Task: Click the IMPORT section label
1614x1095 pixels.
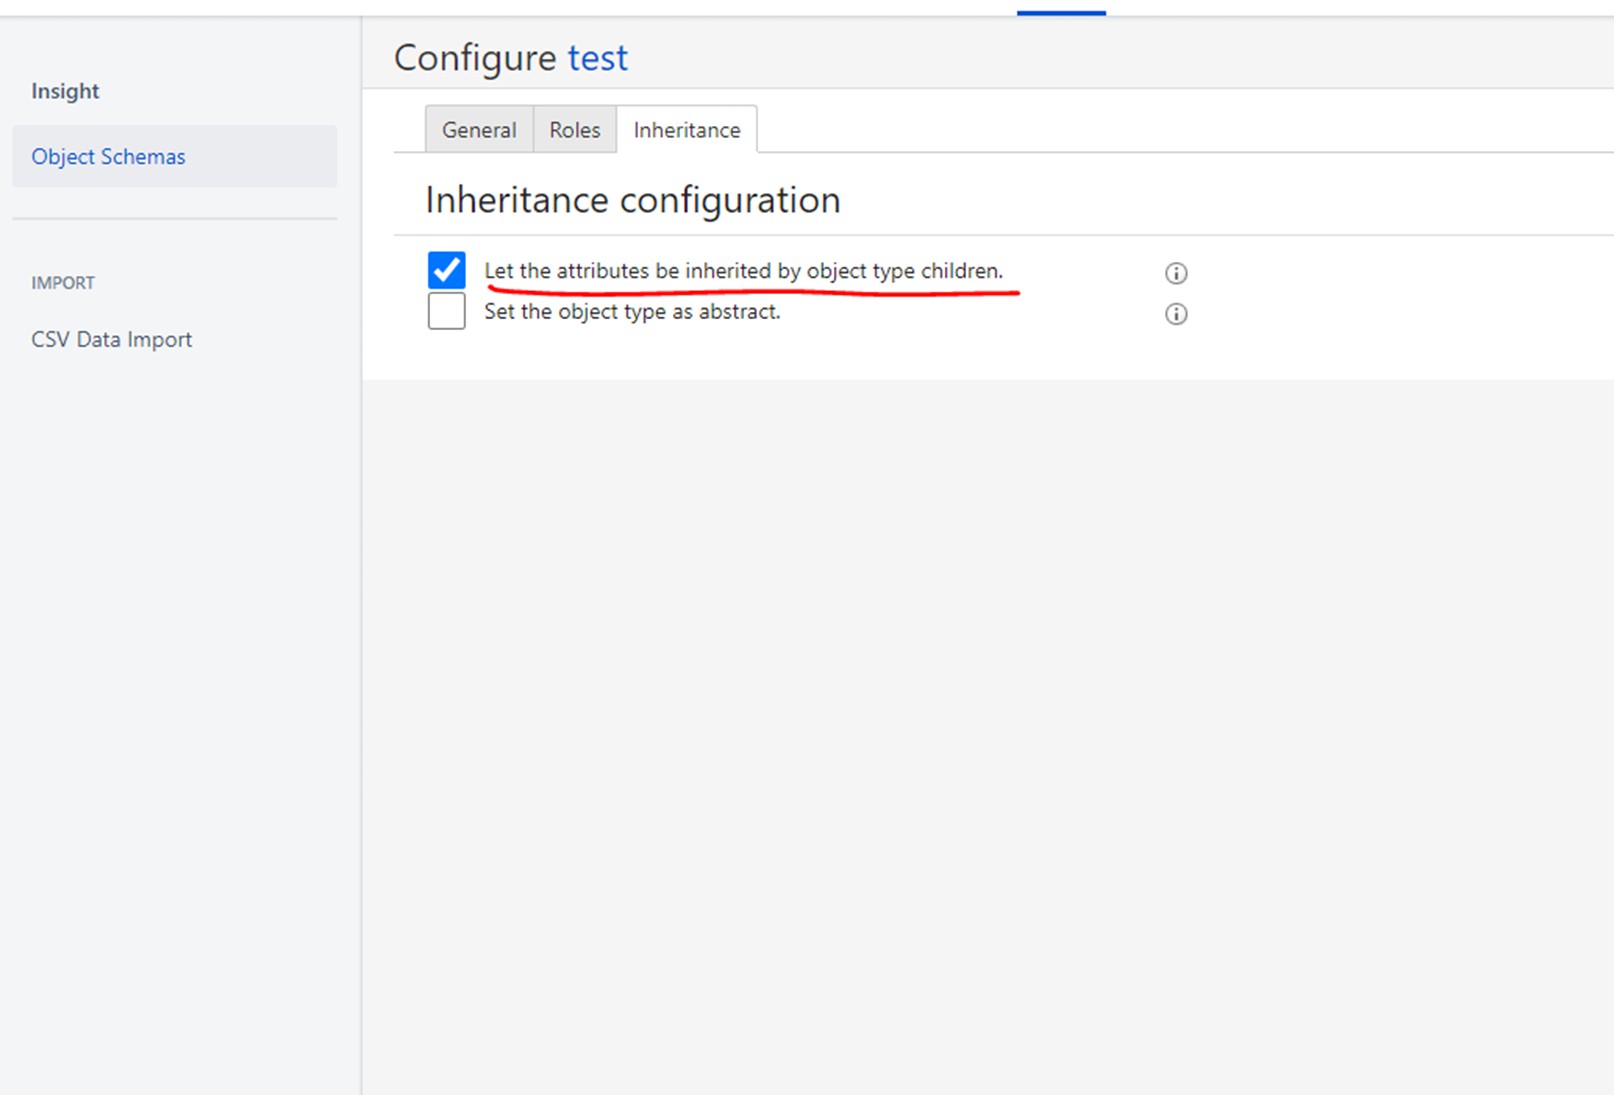Action: (63, 283)
